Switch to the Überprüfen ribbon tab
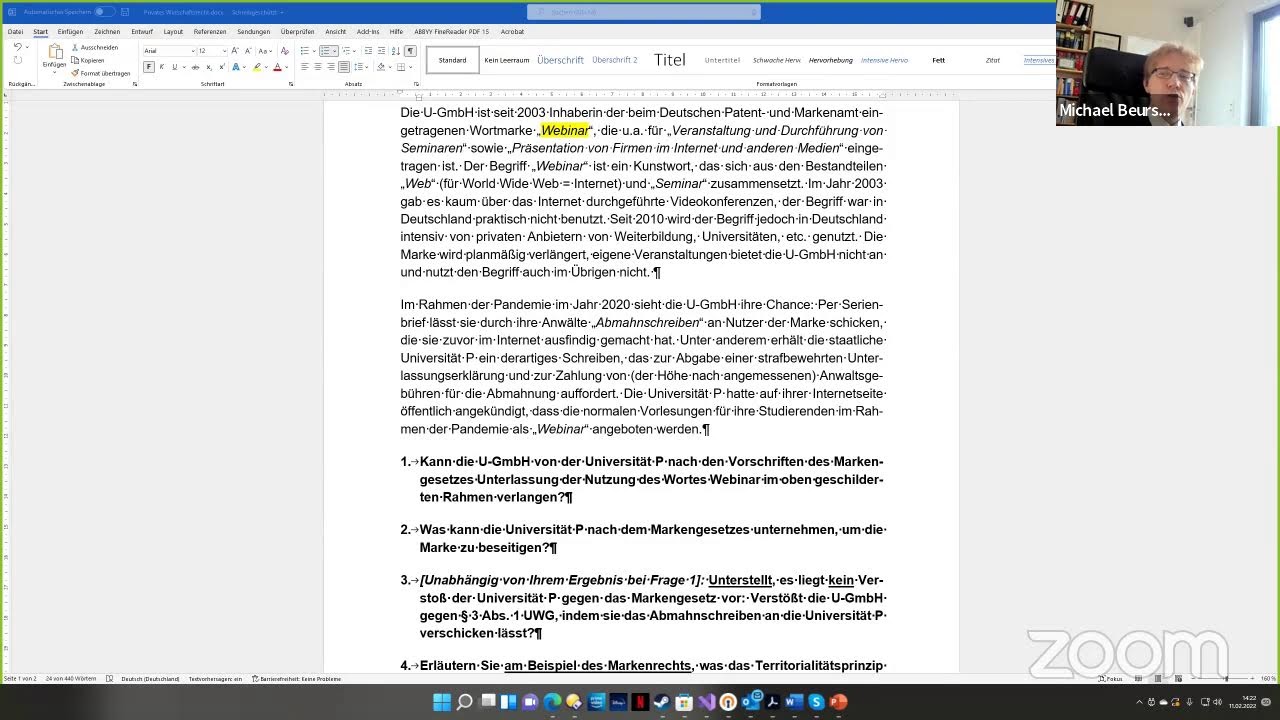This screenshot has height=720, width=1280. point(298,31)
